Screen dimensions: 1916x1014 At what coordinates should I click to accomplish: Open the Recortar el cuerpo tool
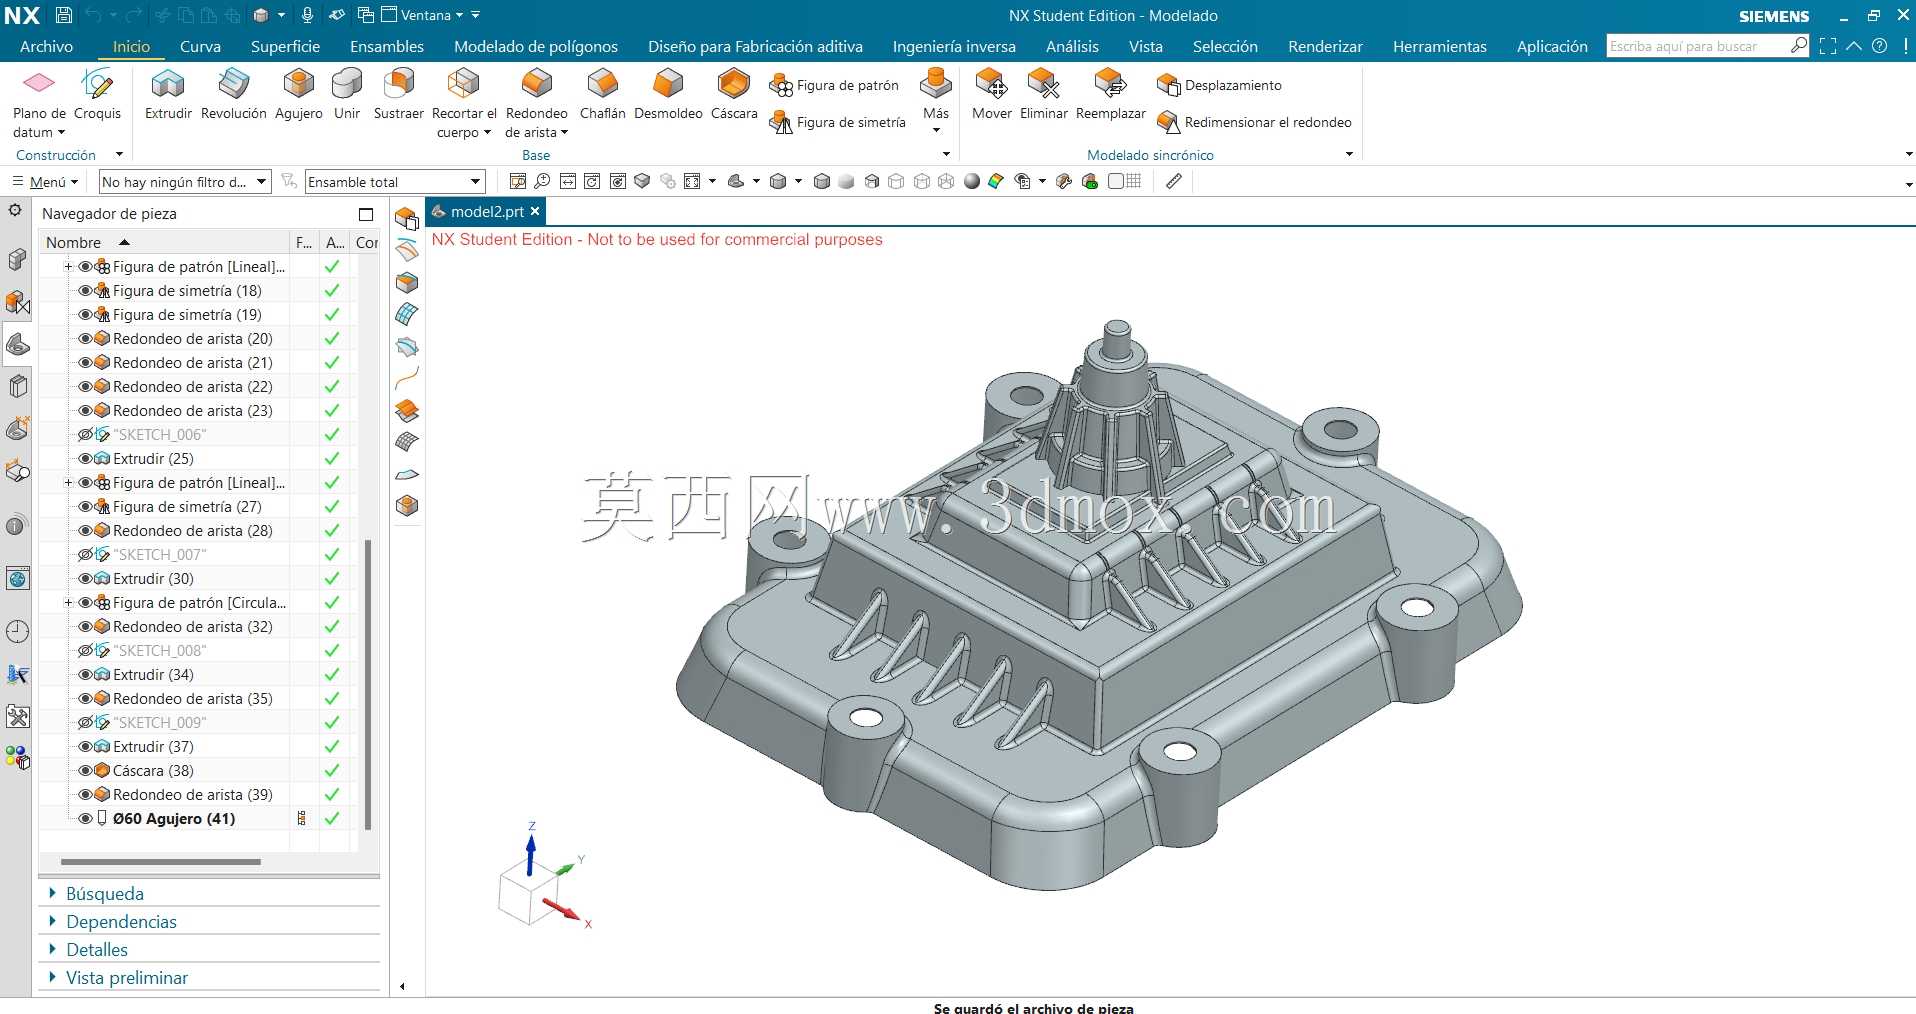tap(464, 103)
